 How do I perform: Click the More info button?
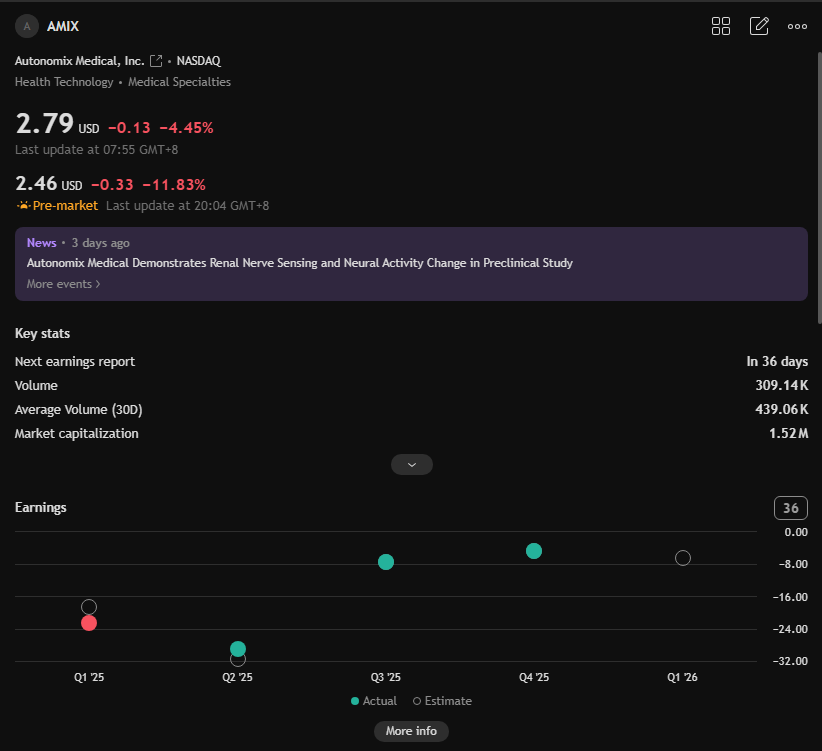point(411,731)
